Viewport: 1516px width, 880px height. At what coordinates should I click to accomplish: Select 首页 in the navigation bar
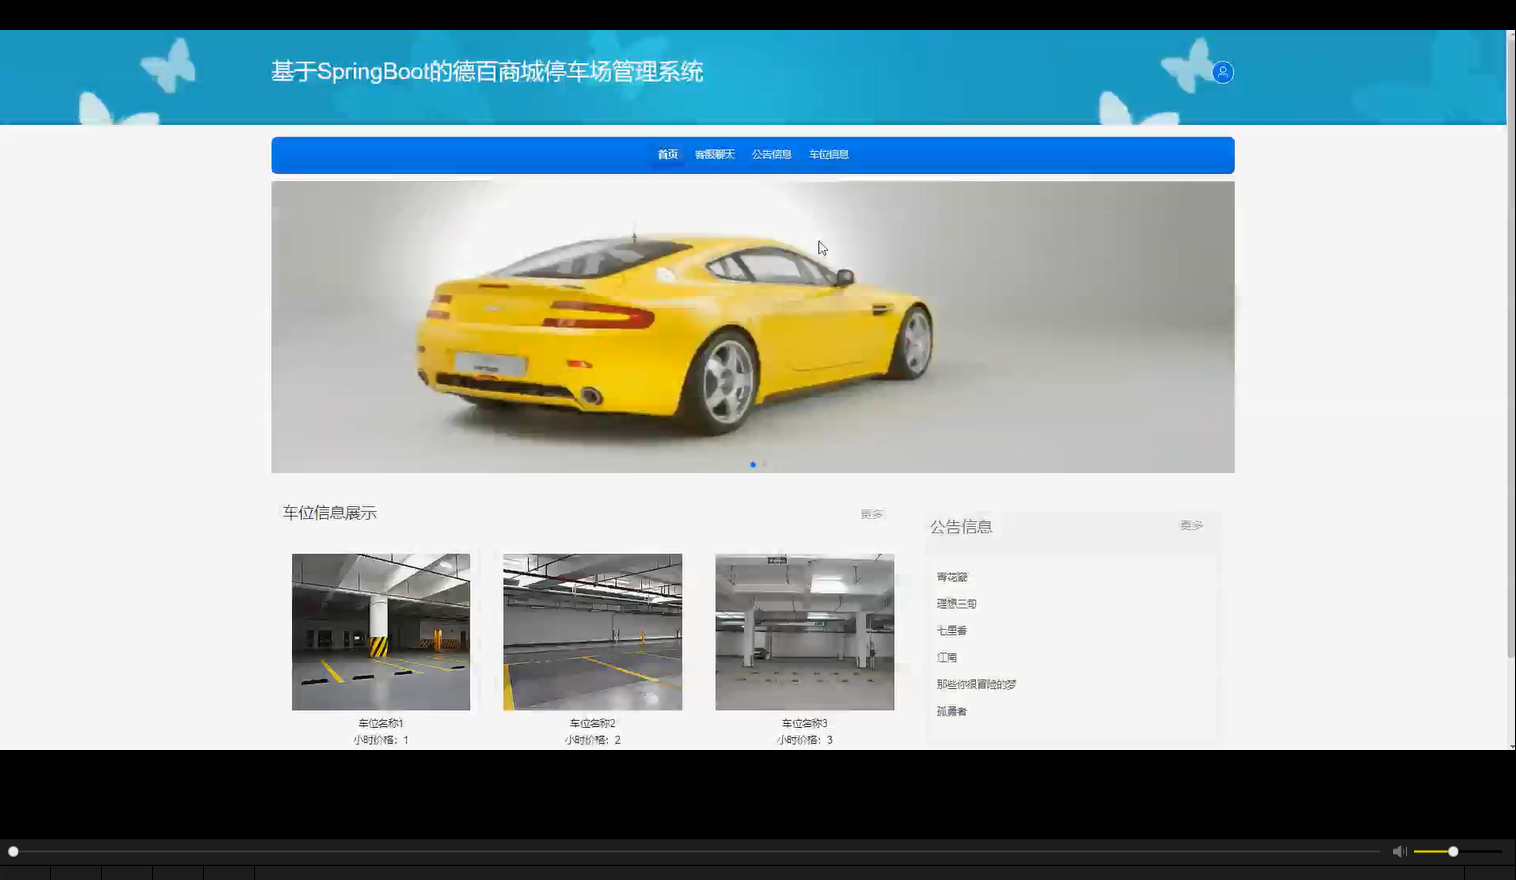(x=667, y=154)
